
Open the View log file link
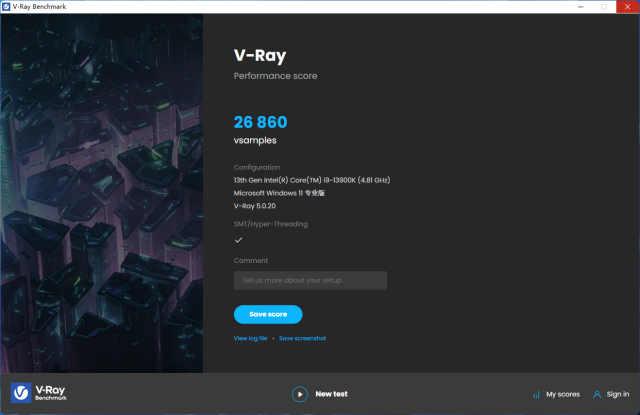tap(251, 338)
